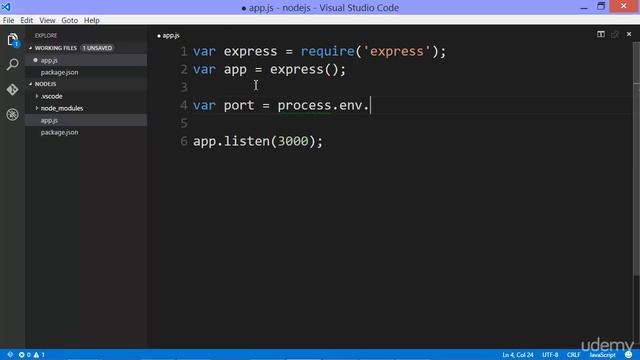
Task: Change the UTF-8 encoding in status bar
Action: tap(550, 355)
